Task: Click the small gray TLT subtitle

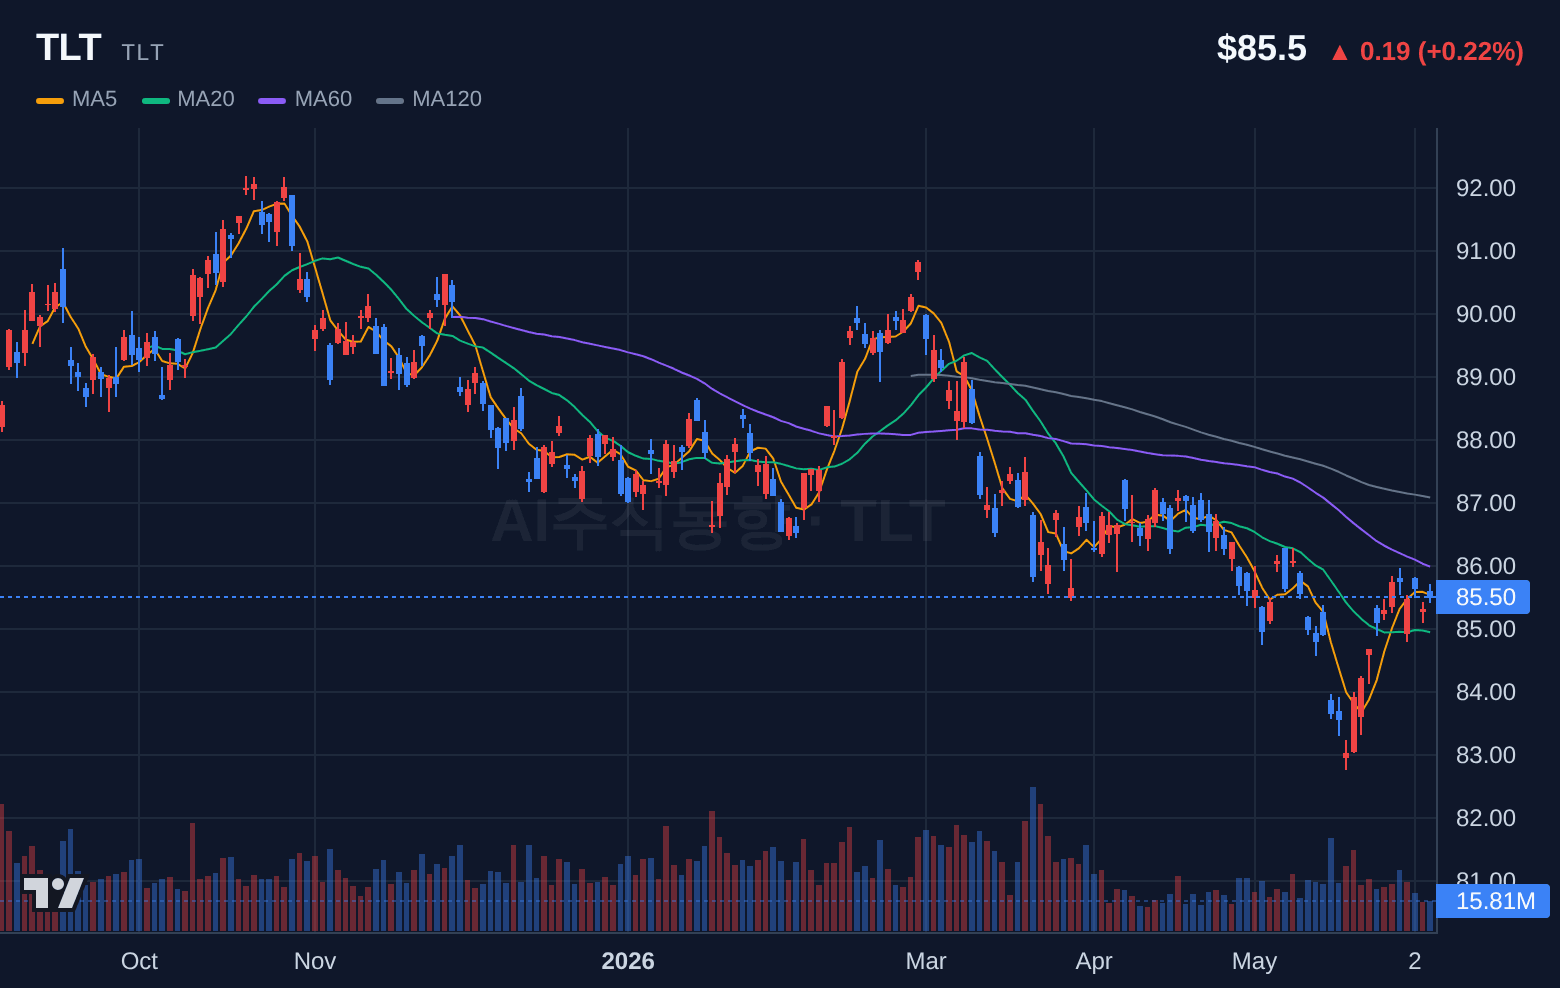Action: pos(143,52)
